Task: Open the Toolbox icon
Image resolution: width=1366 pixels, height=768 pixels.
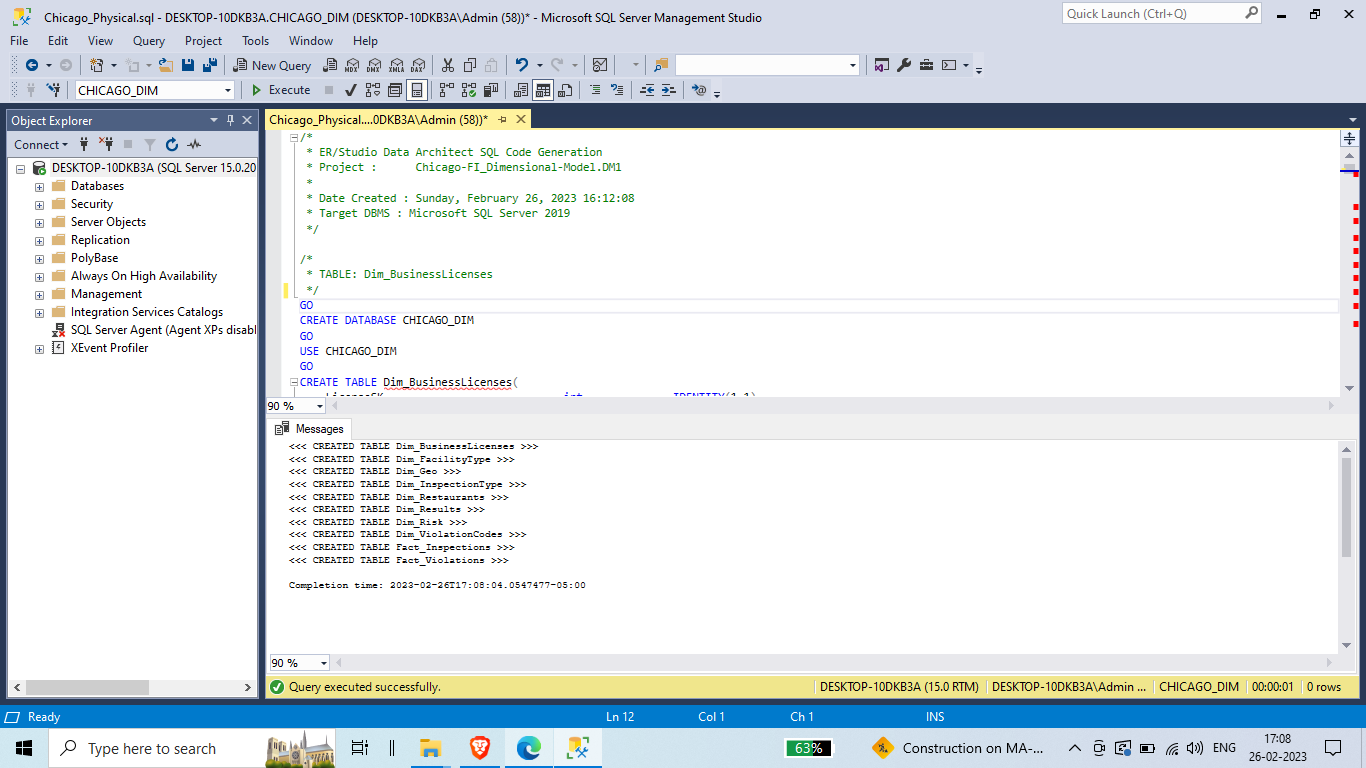Action: [926, 65]
